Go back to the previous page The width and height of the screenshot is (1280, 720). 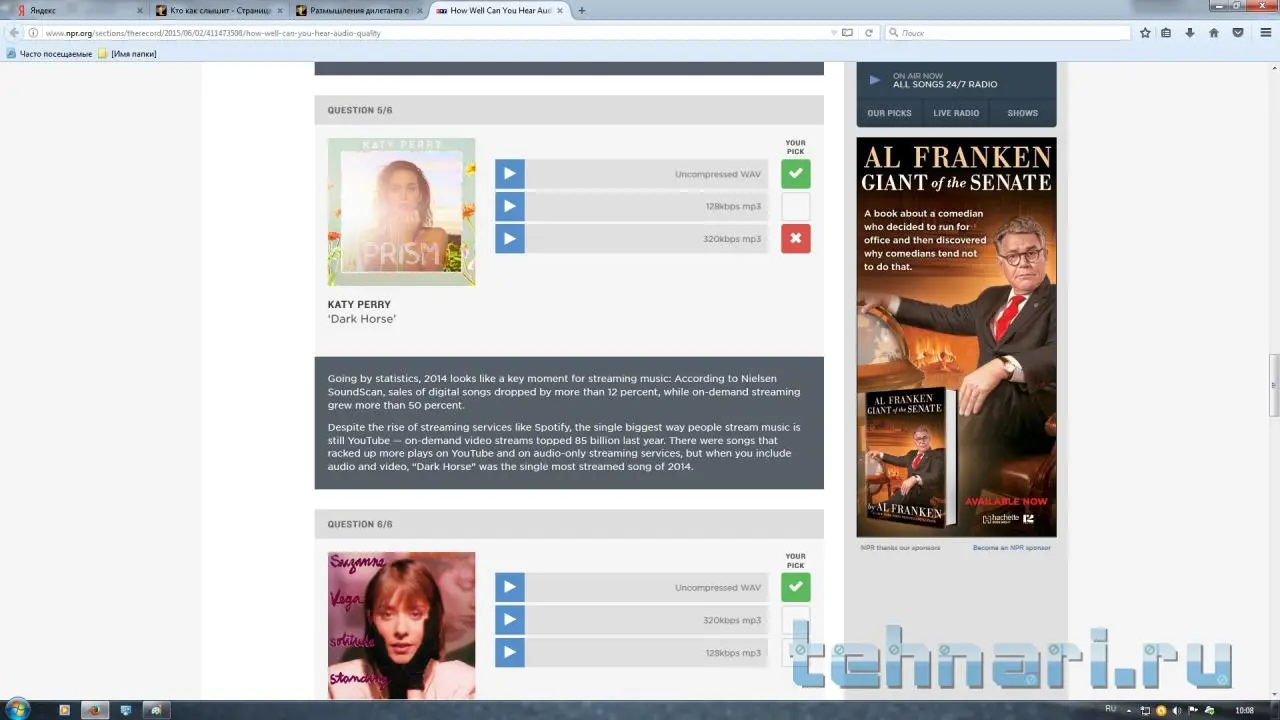point(14,33)
